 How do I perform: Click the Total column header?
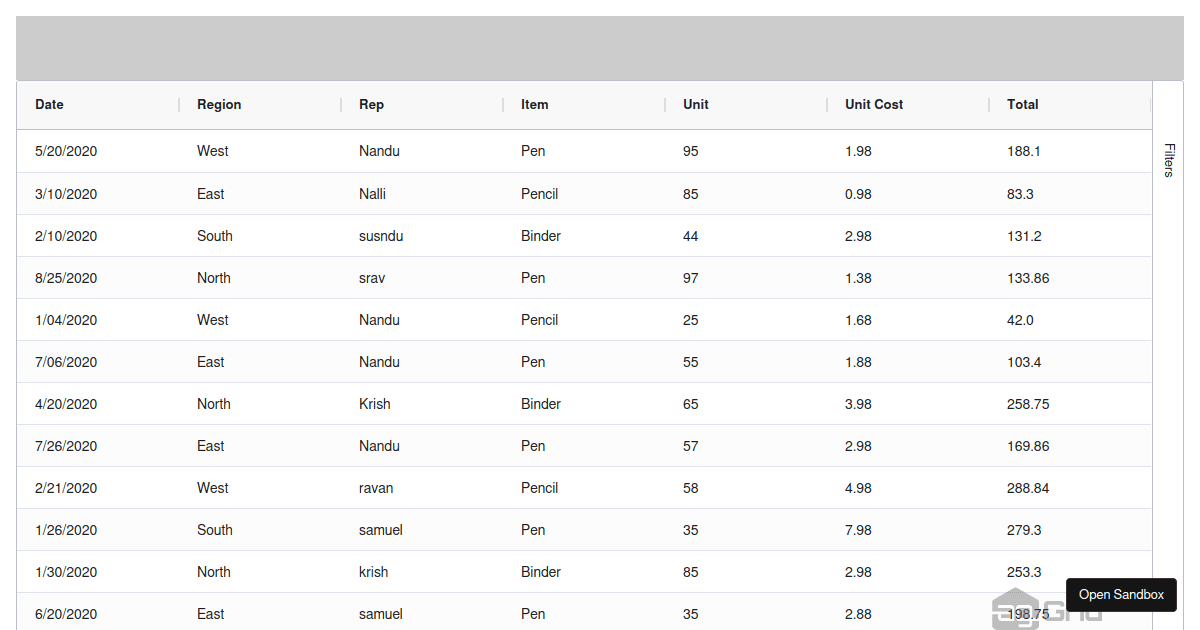[x=1022, y=104]
